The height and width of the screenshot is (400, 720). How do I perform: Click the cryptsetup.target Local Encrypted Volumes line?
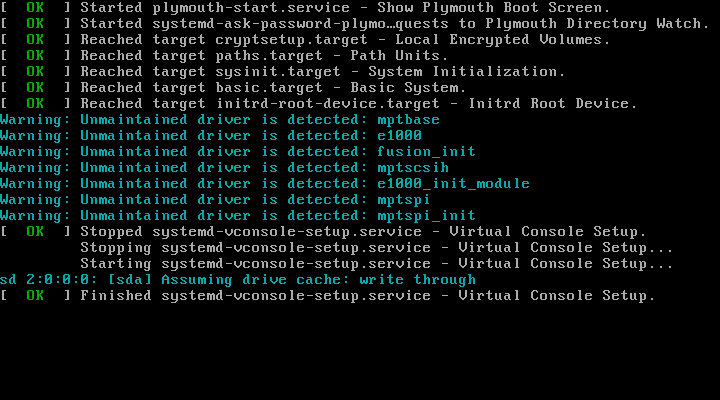point(340,40)
